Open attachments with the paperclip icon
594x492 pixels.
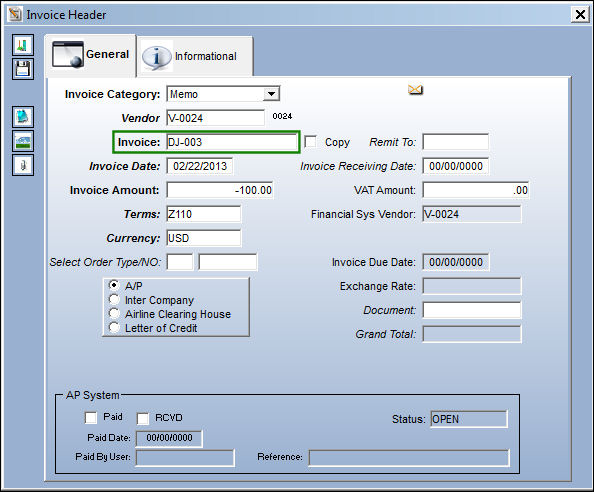(23, 165)
